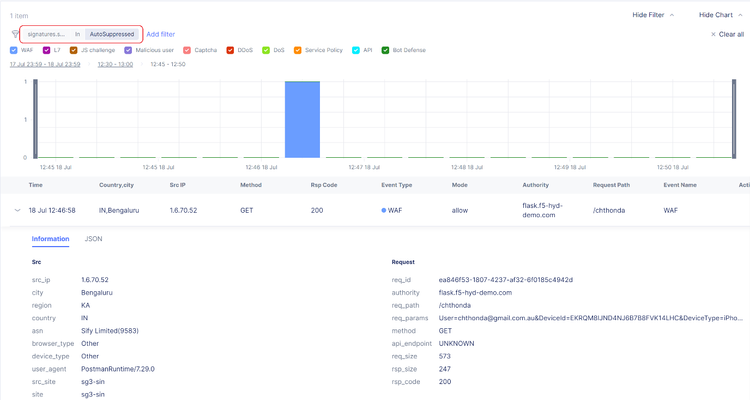Collapse the filter with Hide Filter
The image size is (750, 400).
(x=653, y=15)
